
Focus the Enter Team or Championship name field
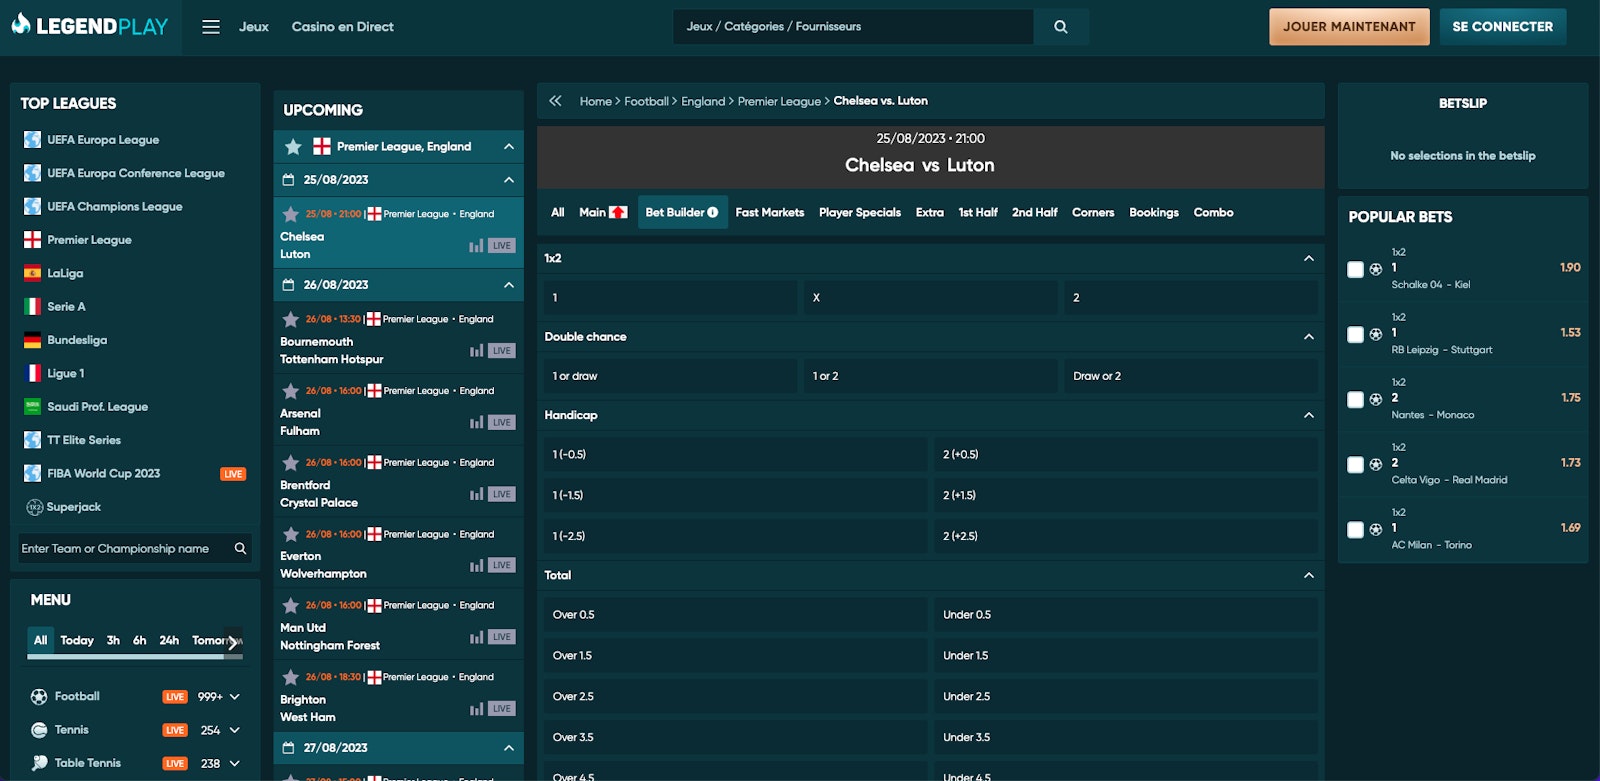tap(124, 548)
